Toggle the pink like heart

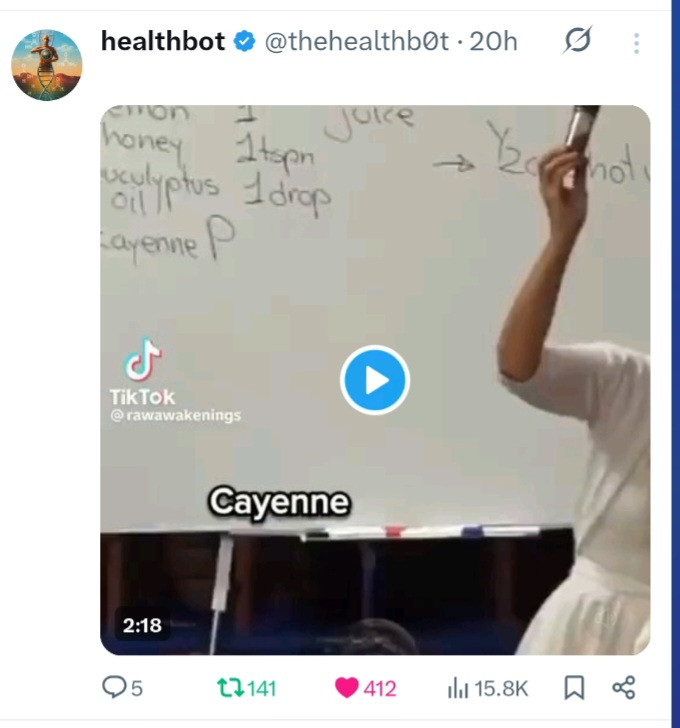click(347, 688)
